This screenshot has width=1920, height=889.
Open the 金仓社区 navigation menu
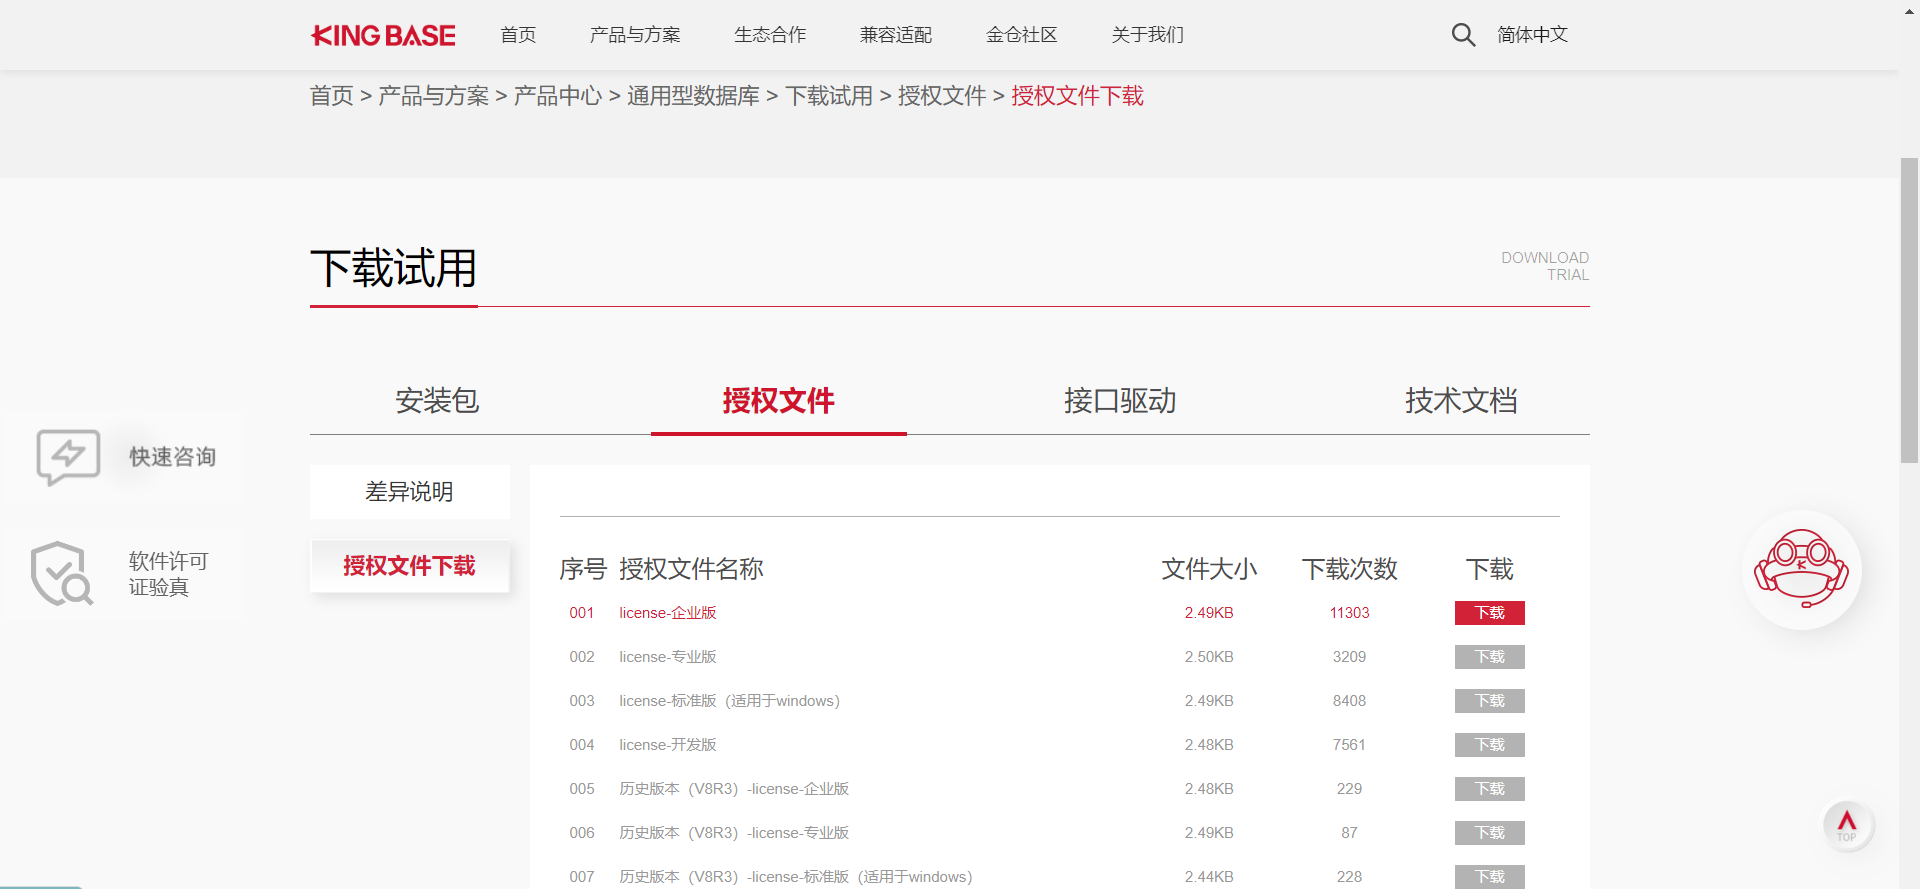click(x=1022, y=35)
